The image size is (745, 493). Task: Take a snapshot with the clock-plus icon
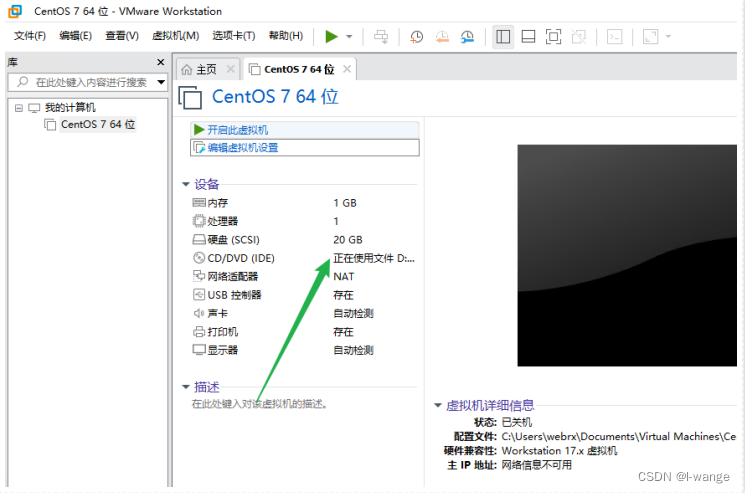click(x=417, y=37)
